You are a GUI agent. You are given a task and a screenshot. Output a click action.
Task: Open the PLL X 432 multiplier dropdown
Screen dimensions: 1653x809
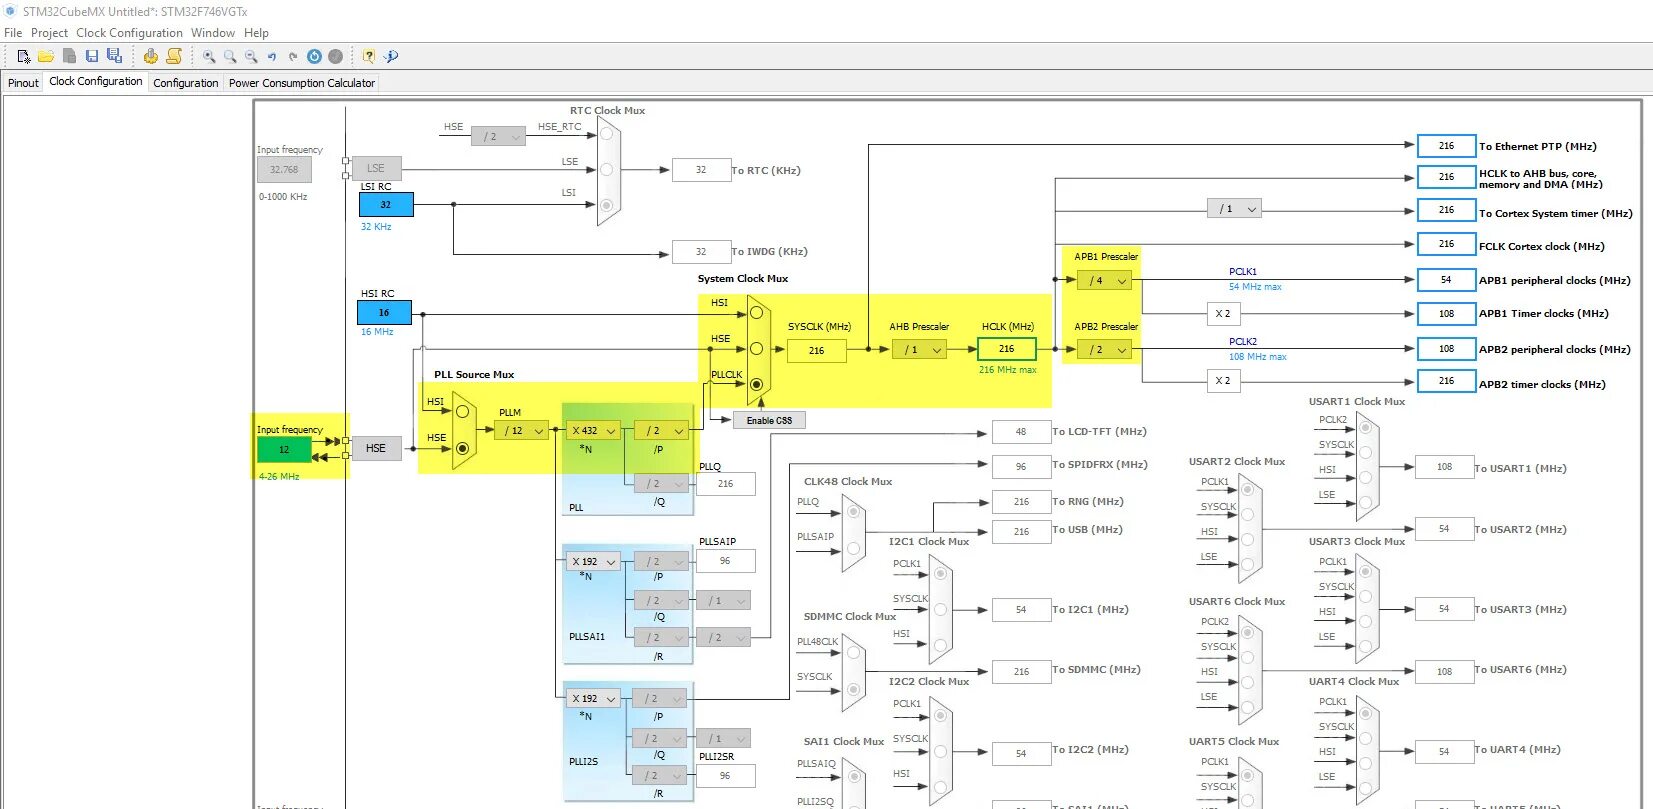593,430
